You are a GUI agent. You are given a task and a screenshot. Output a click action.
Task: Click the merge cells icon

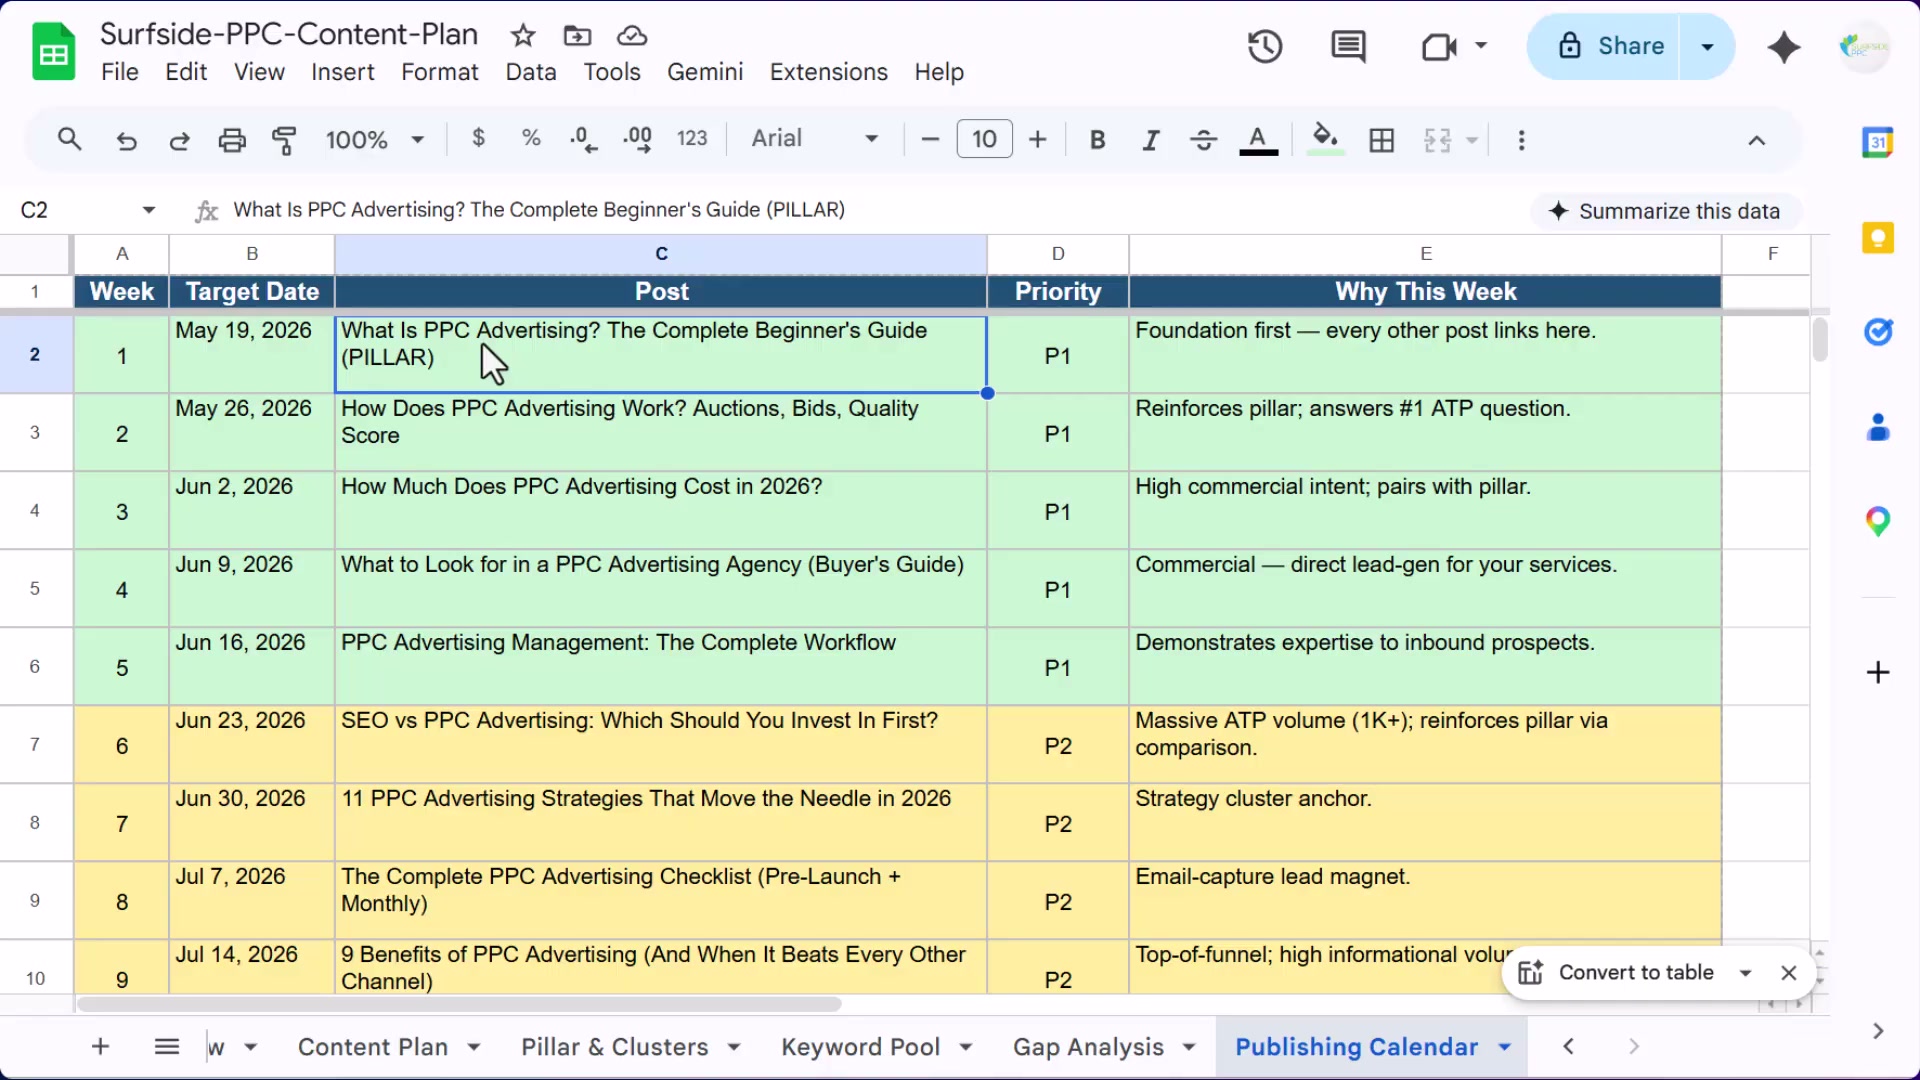(1437, 140)
